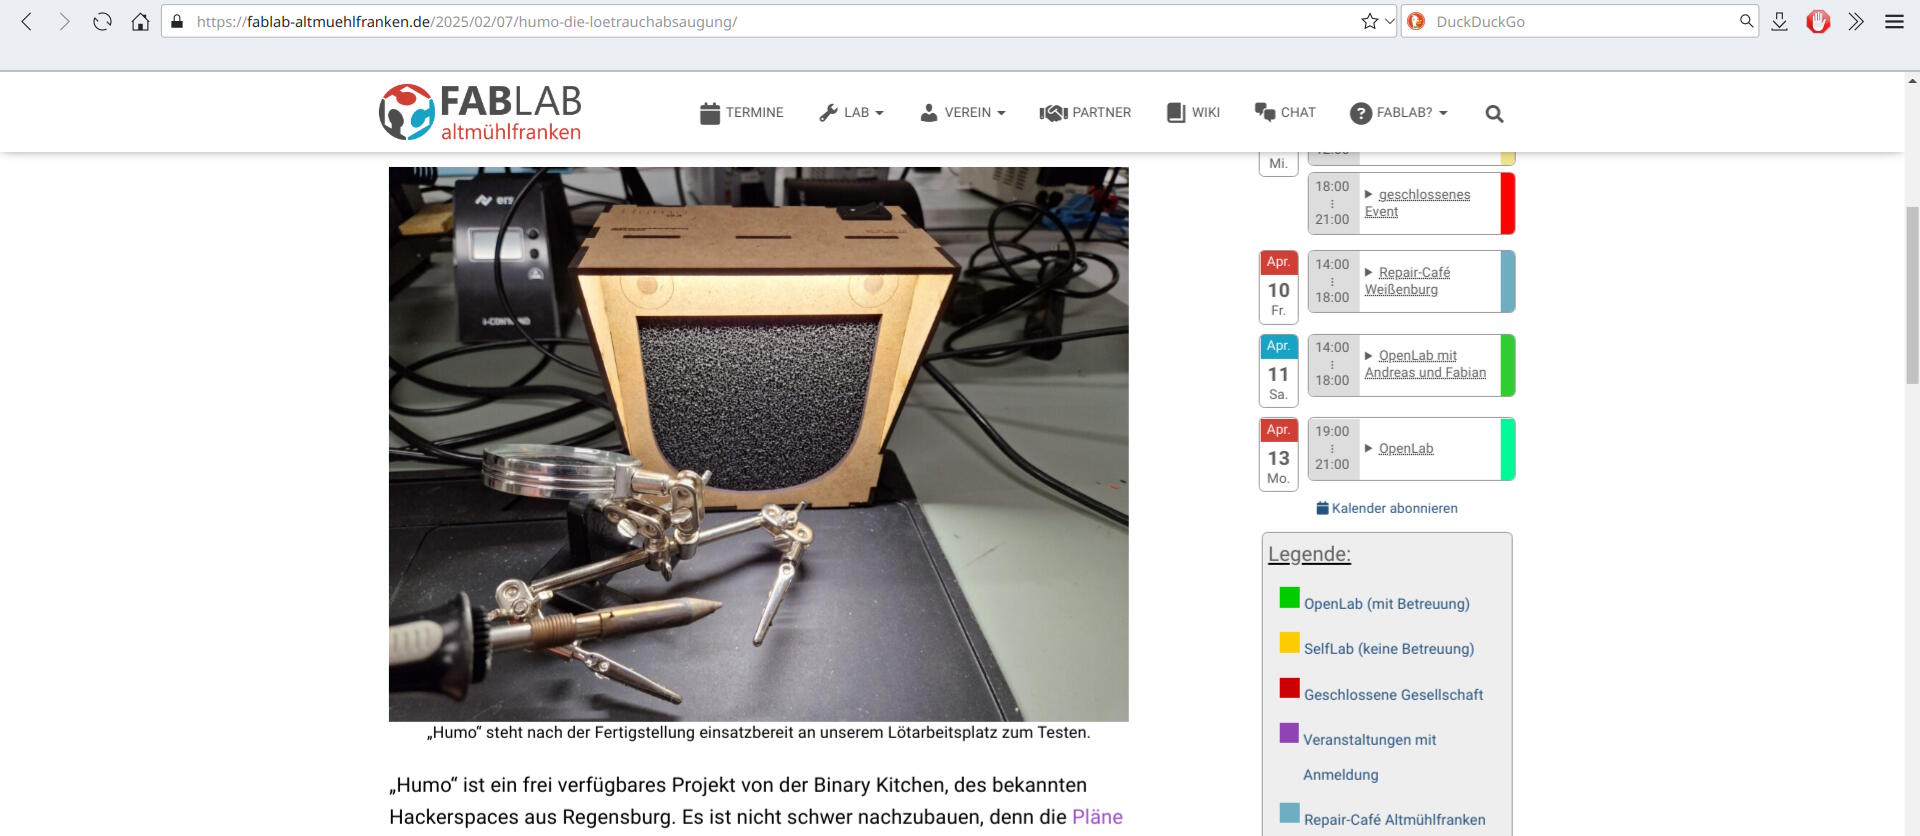Bookmark this page with the star icon
Viewport: 1920px width, 836px height.
[x=1369, y=22]
